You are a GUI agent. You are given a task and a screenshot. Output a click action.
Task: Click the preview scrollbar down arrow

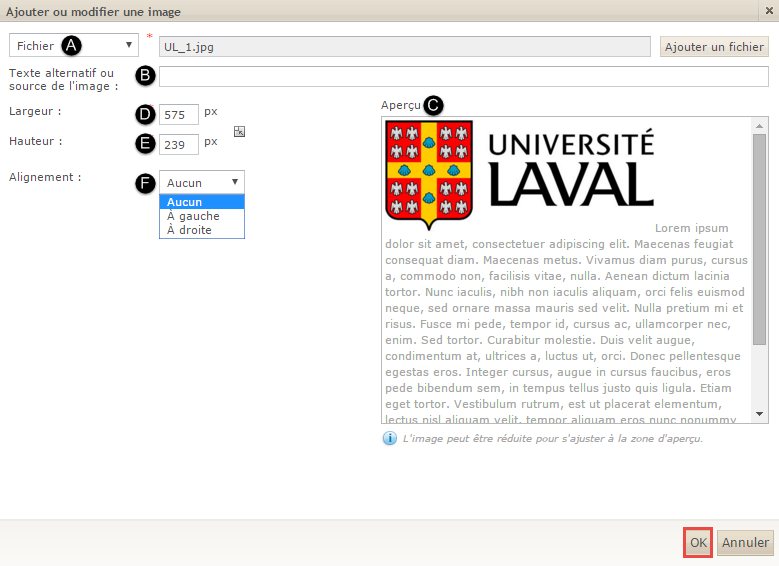759,413
